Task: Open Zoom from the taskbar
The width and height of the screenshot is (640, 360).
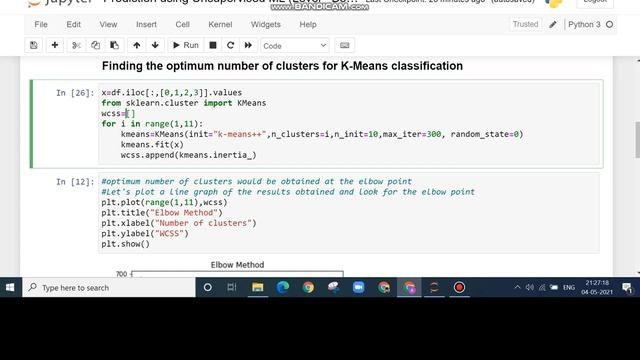Action: 358,288
